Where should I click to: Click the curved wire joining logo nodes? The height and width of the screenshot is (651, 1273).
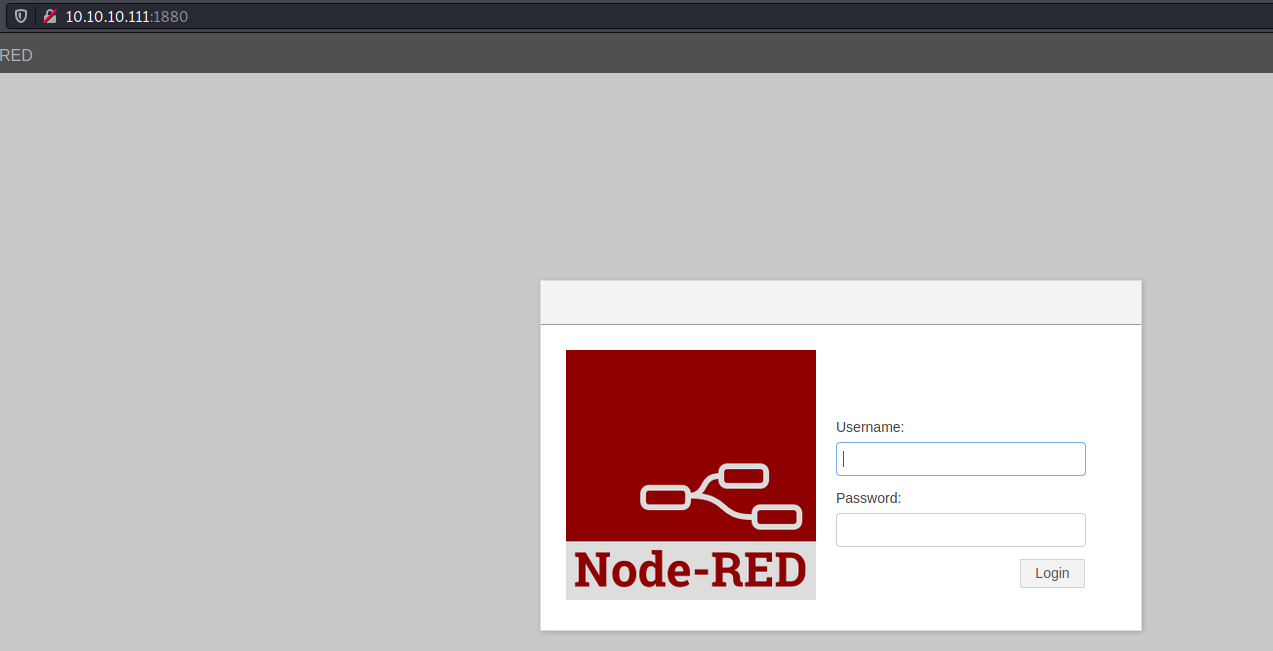pos(716,498)
